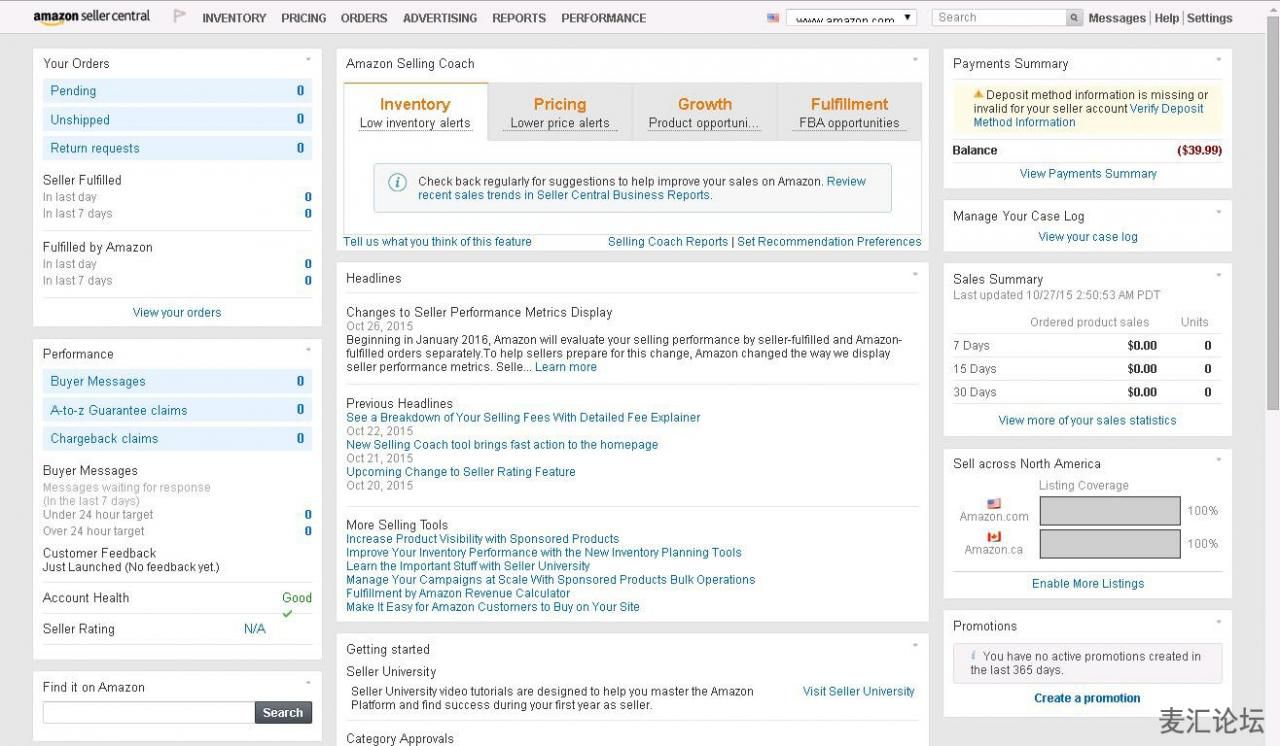Click the Account Health green checkmark
This screenshot has height=746, width=1280.
(x=288, y=613)
